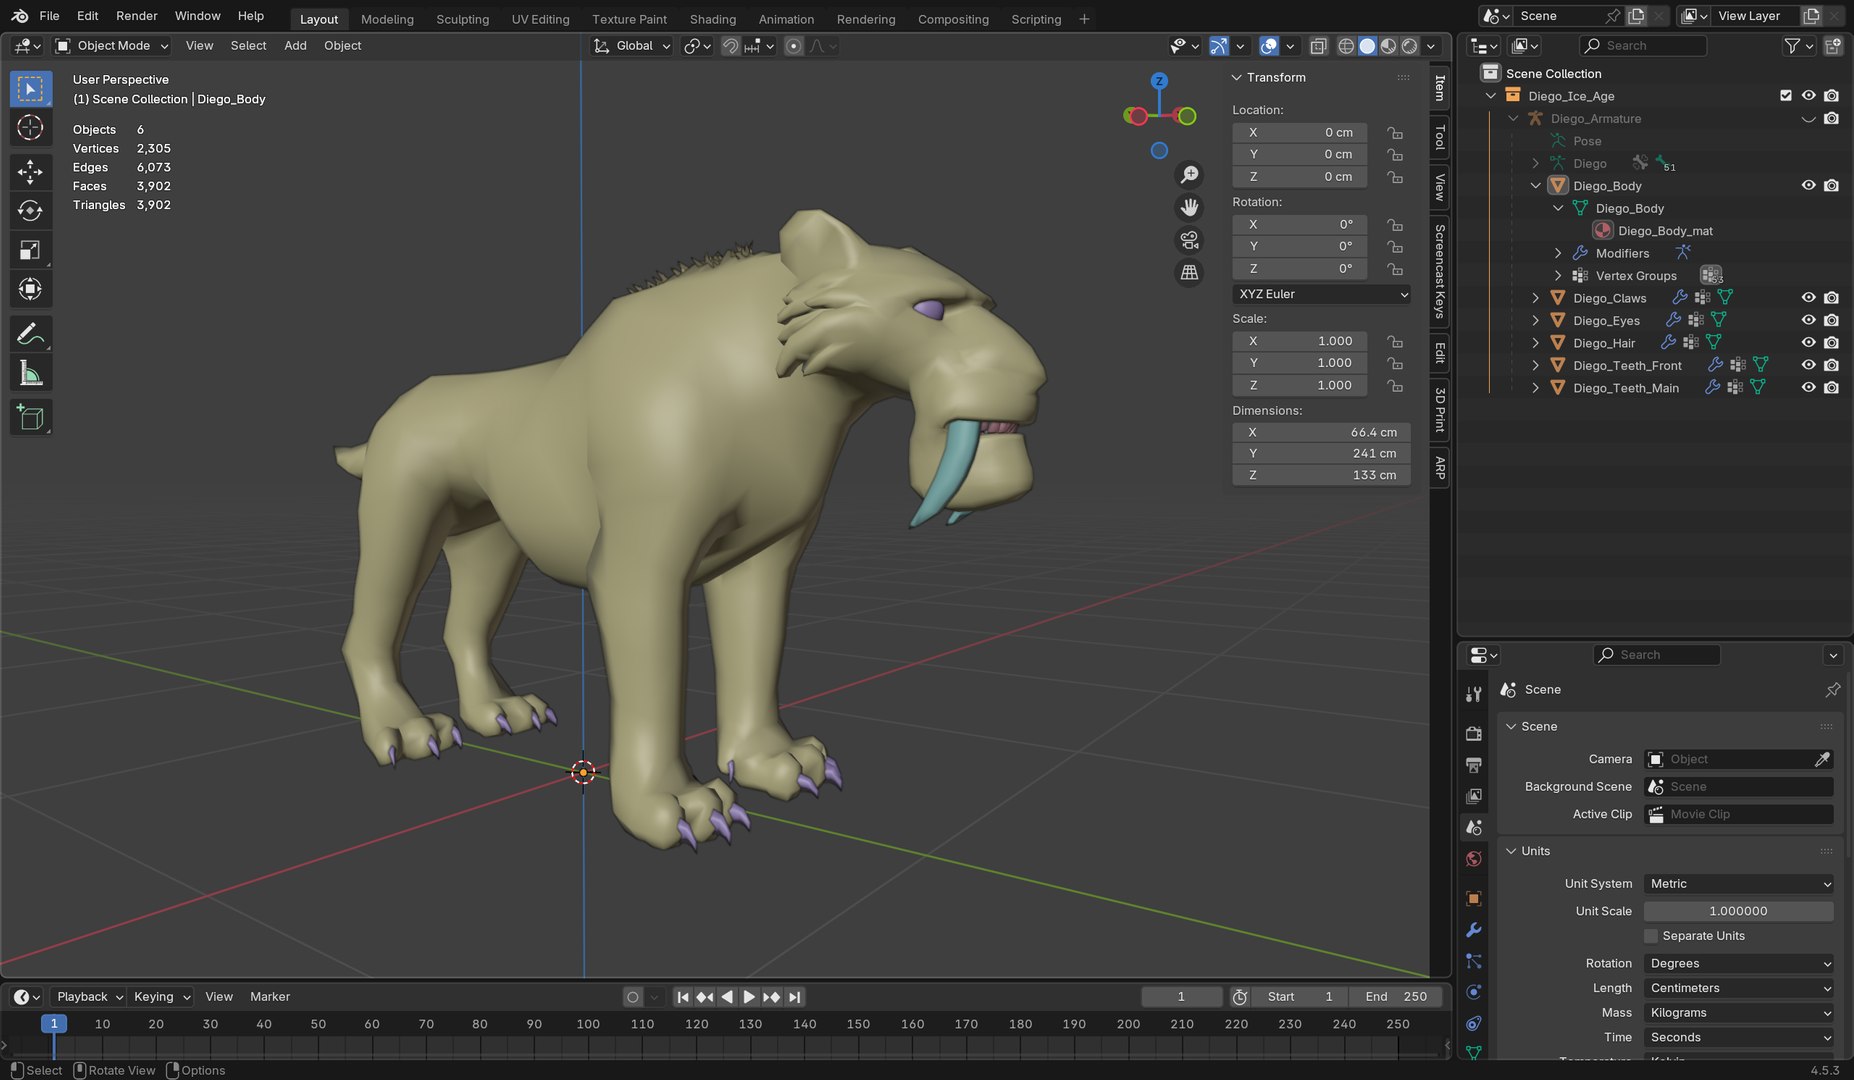Image resolution: width=1854 pixels, height=1080 pixels.
Task: Toggle proportional editing
Action: coord(793,46)
